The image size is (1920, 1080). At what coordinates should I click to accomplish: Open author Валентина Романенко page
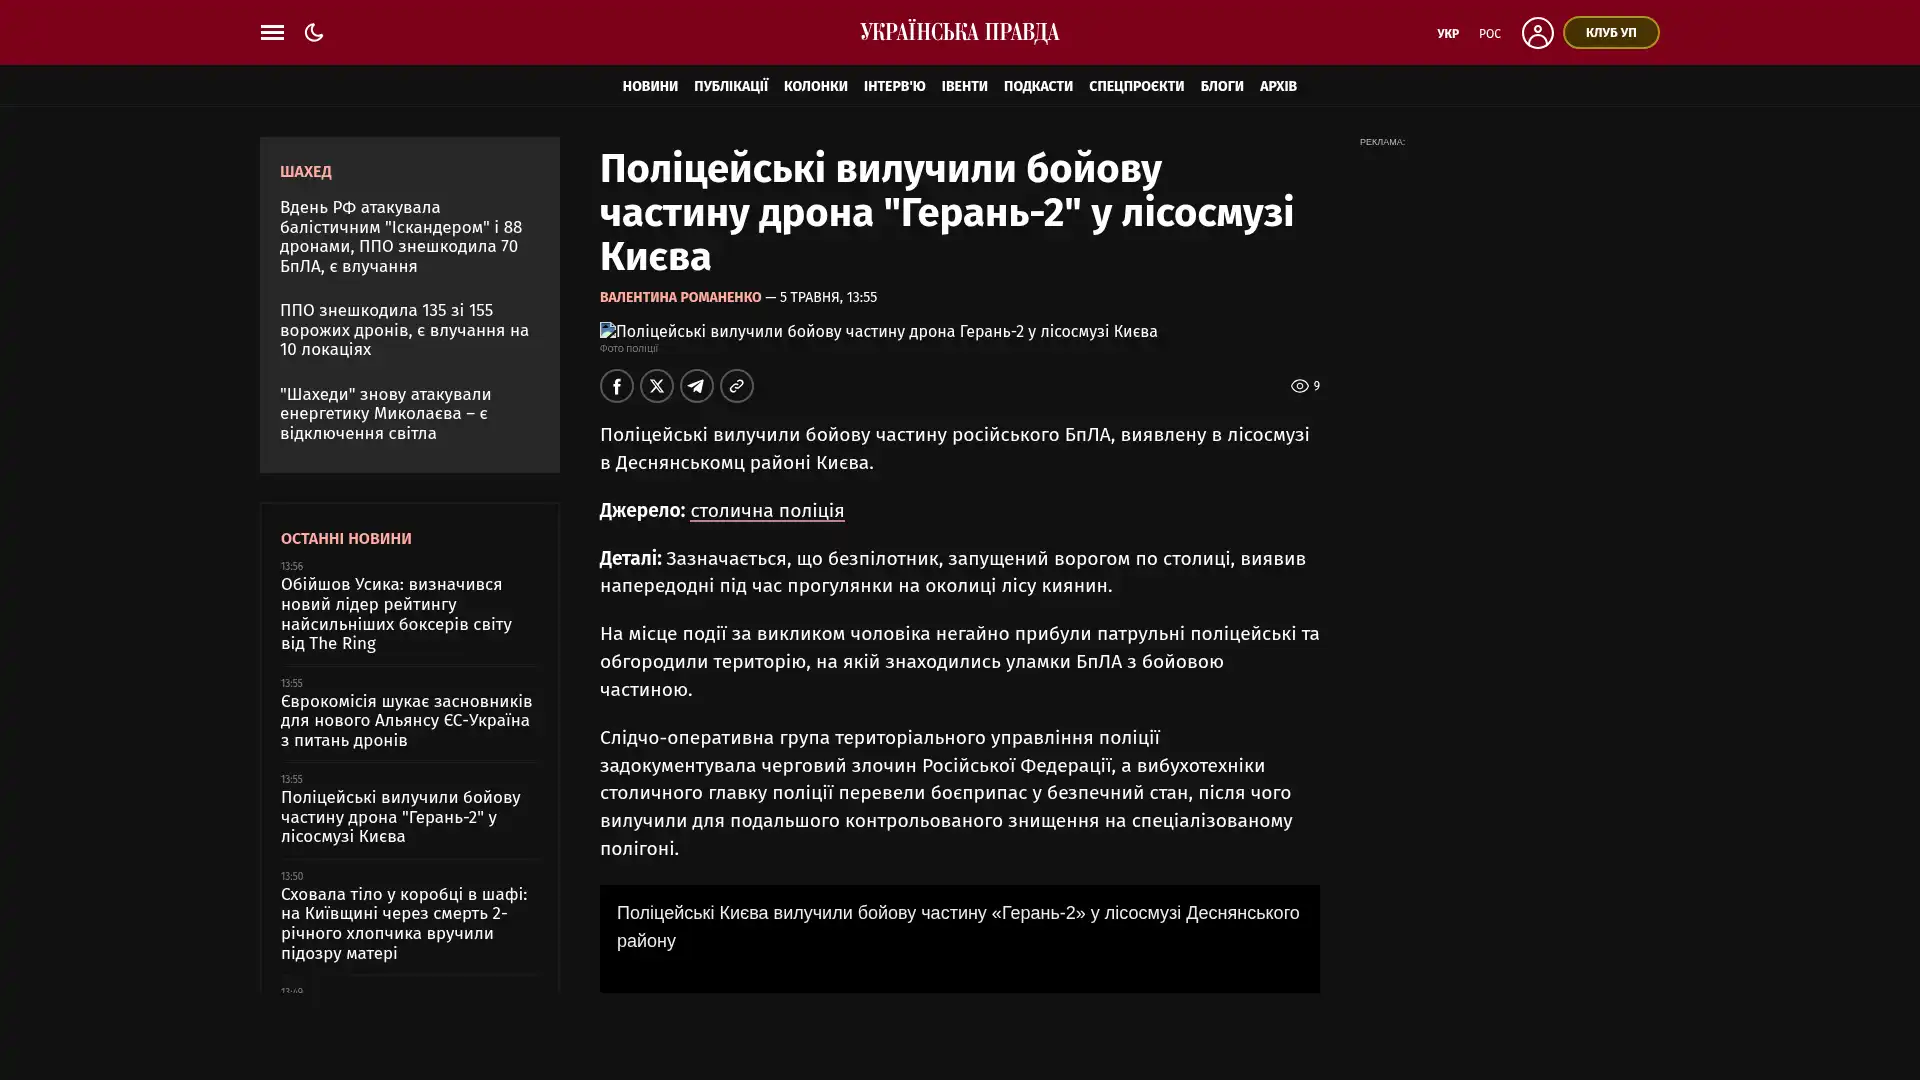click(681, 297)
